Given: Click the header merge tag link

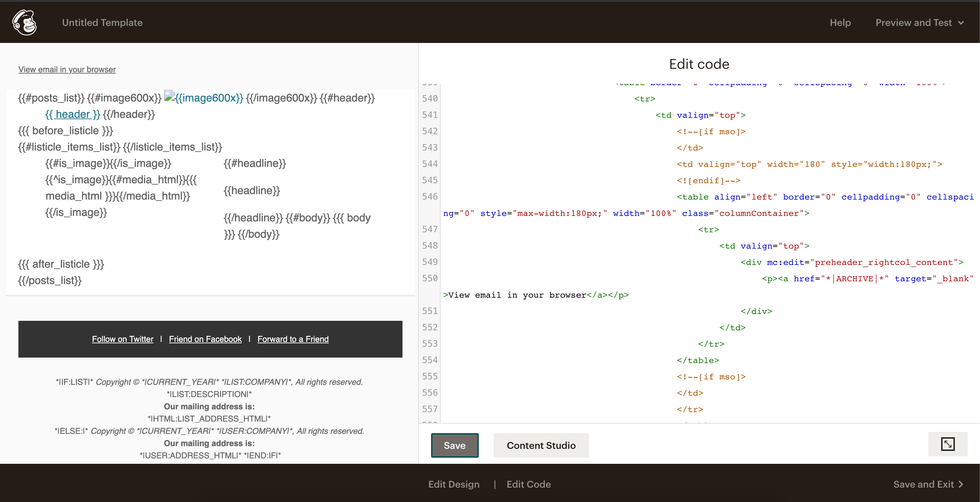Looking at the screenshot, I should tap(72, 114).
